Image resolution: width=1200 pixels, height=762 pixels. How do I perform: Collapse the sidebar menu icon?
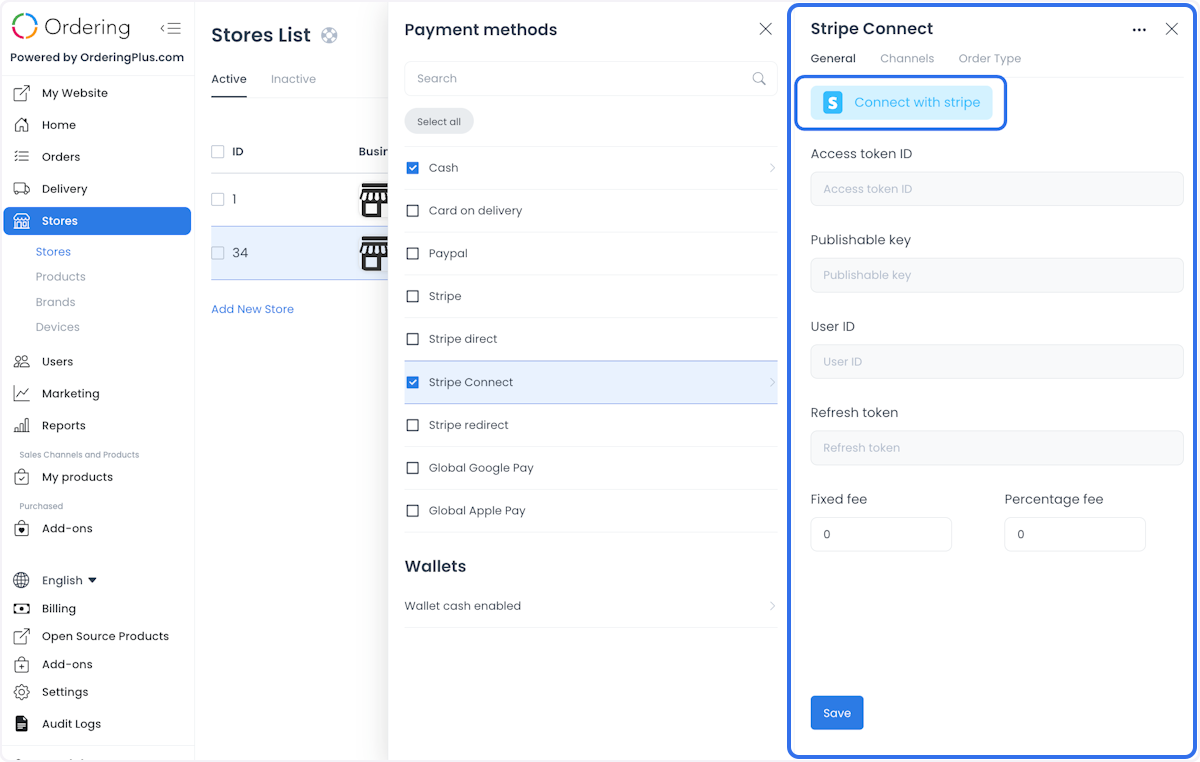tap(170, 28)
